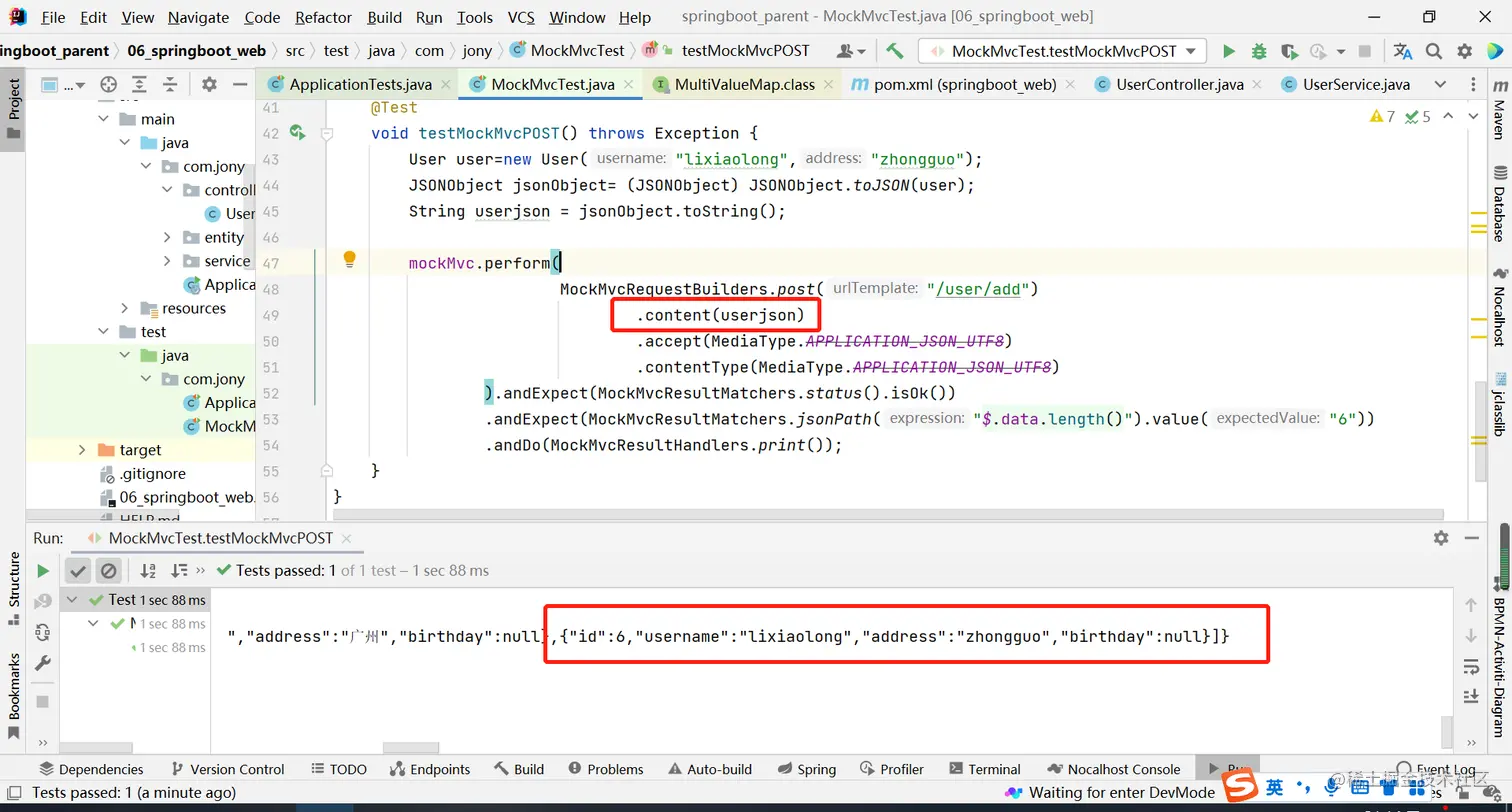Click the run test gutter icon at line 42

click(x=297, y=132)
